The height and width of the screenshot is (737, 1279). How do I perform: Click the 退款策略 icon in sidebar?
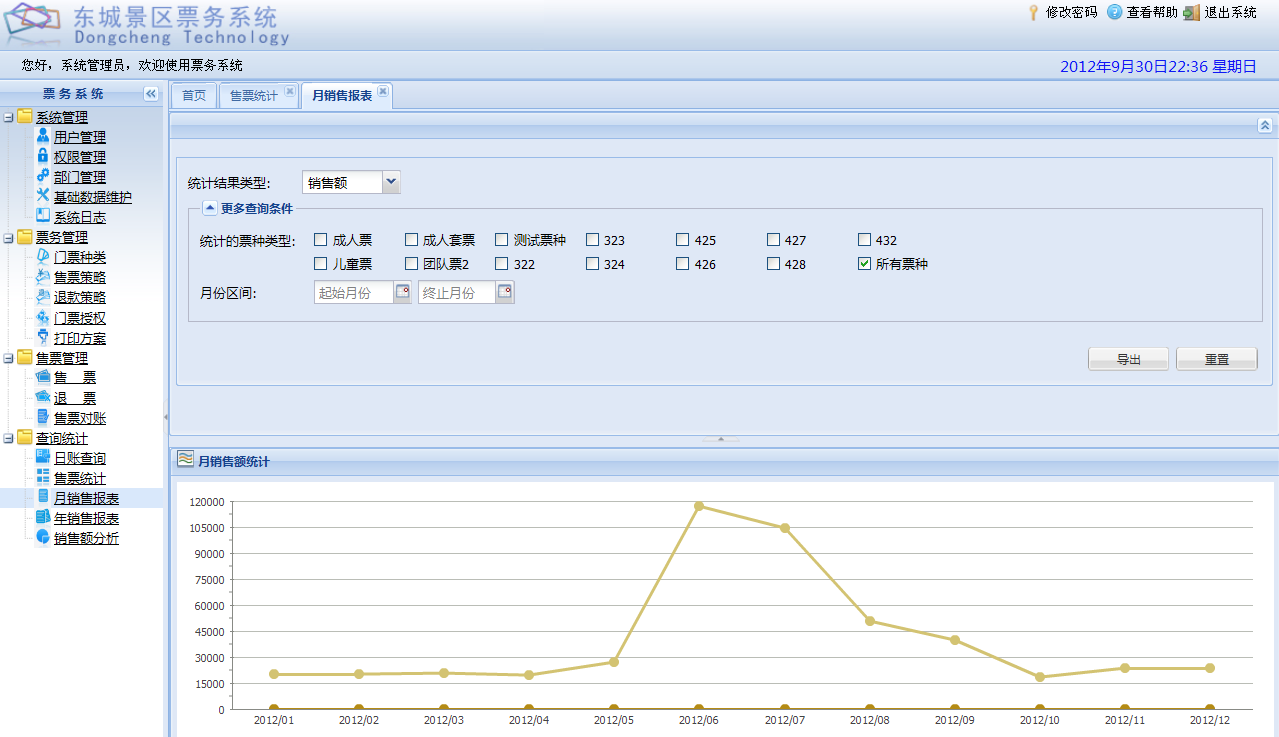coord(43,297)
